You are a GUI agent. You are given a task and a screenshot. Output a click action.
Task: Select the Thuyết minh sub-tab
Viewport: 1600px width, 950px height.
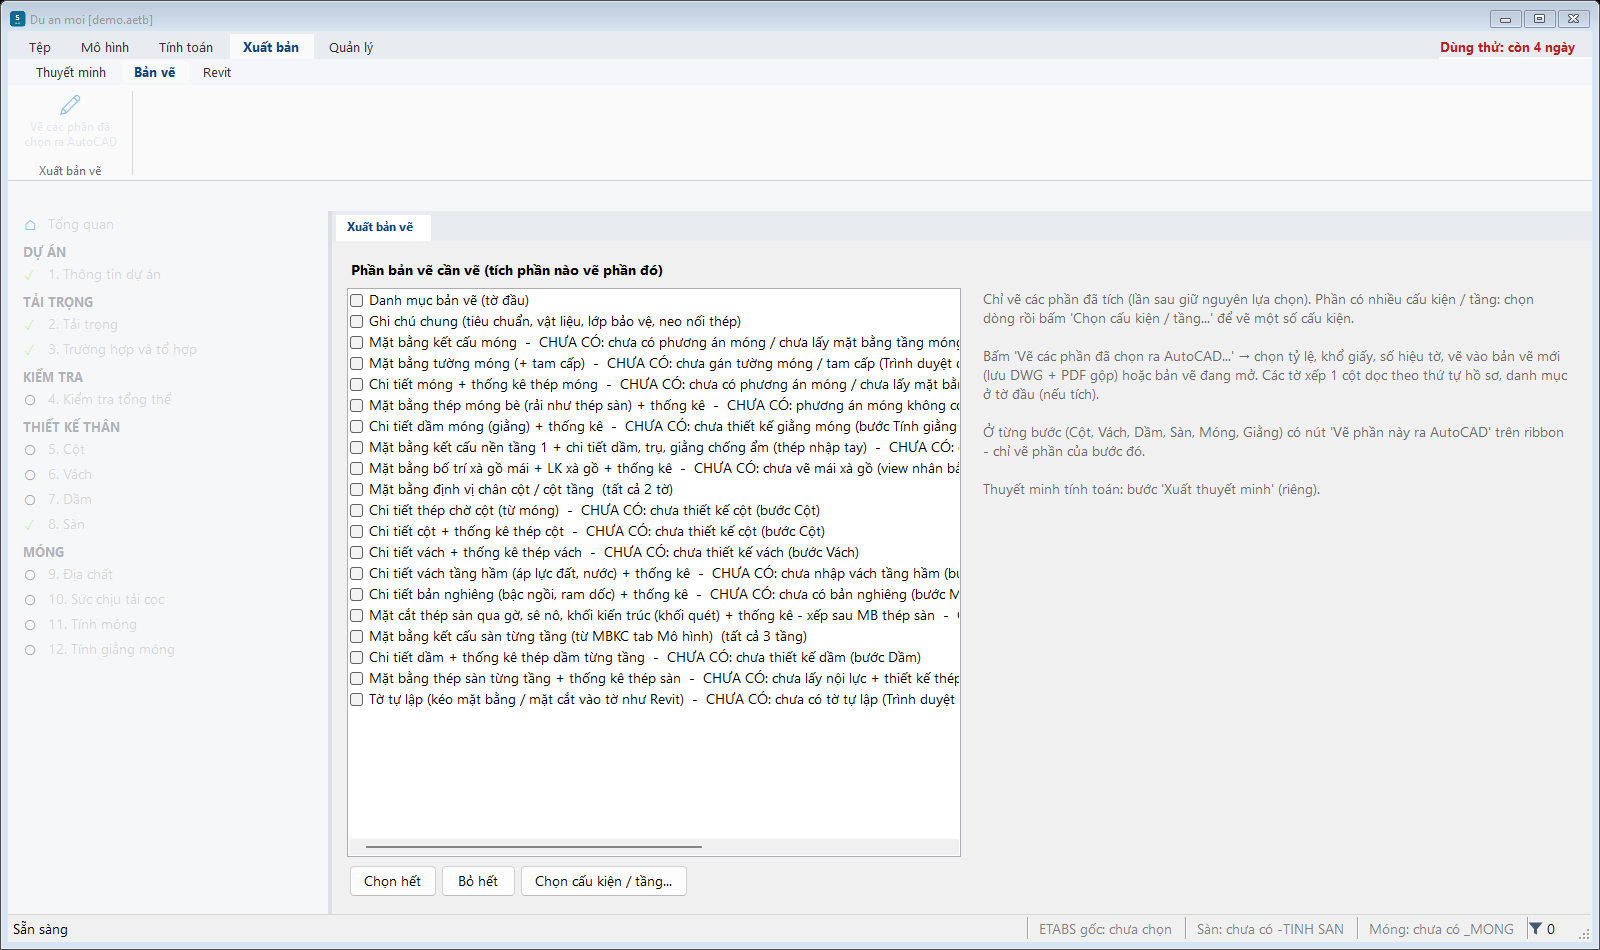[71, 72]
